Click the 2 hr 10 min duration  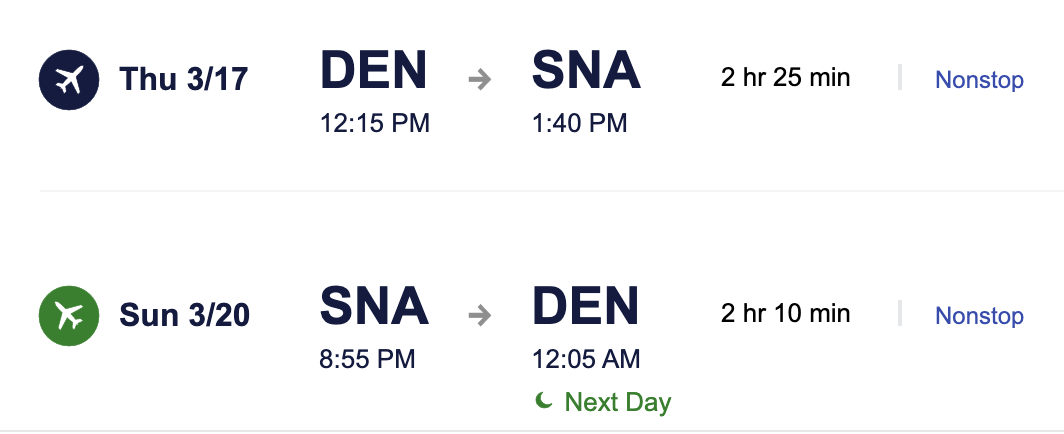(x=785, y=313)
